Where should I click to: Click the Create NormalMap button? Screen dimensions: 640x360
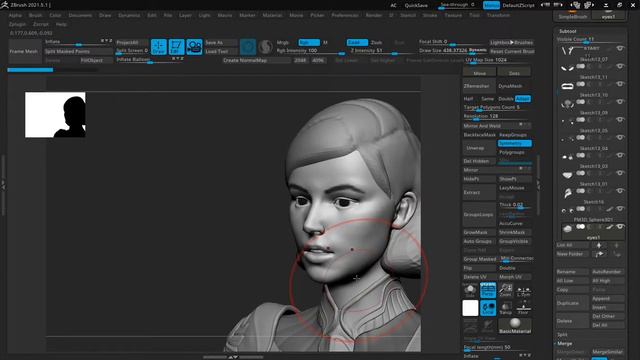click(x=256, y=60)
